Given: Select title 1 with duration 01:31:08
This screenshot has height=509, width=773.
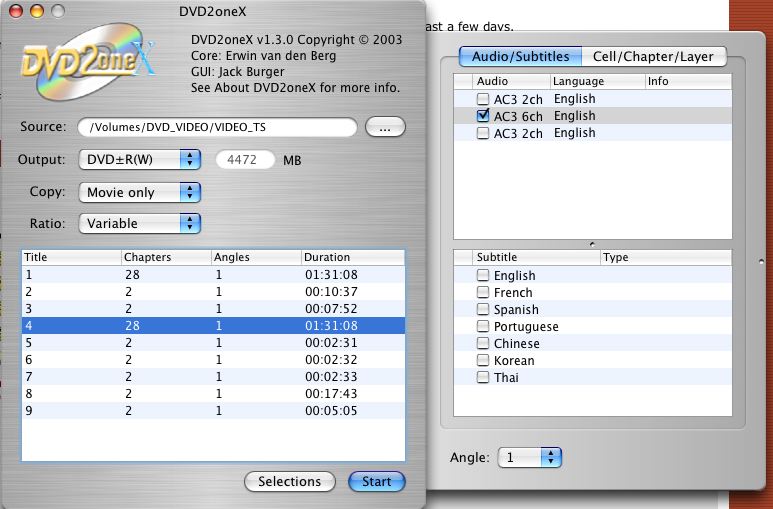Looking at the screenshot, I should tap(213, 274).
